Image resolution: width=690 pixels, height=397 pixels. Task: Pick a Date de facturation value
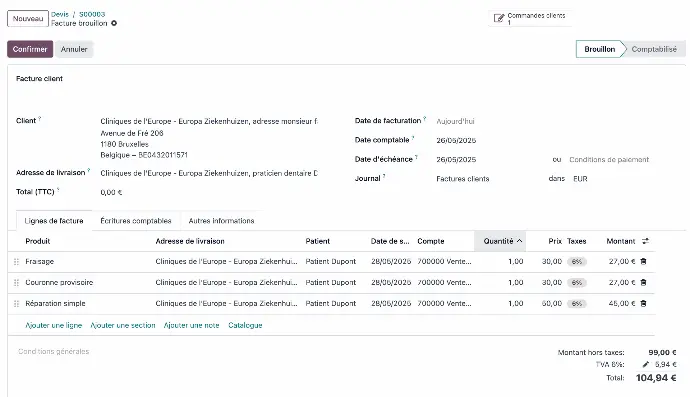point(455,121)
